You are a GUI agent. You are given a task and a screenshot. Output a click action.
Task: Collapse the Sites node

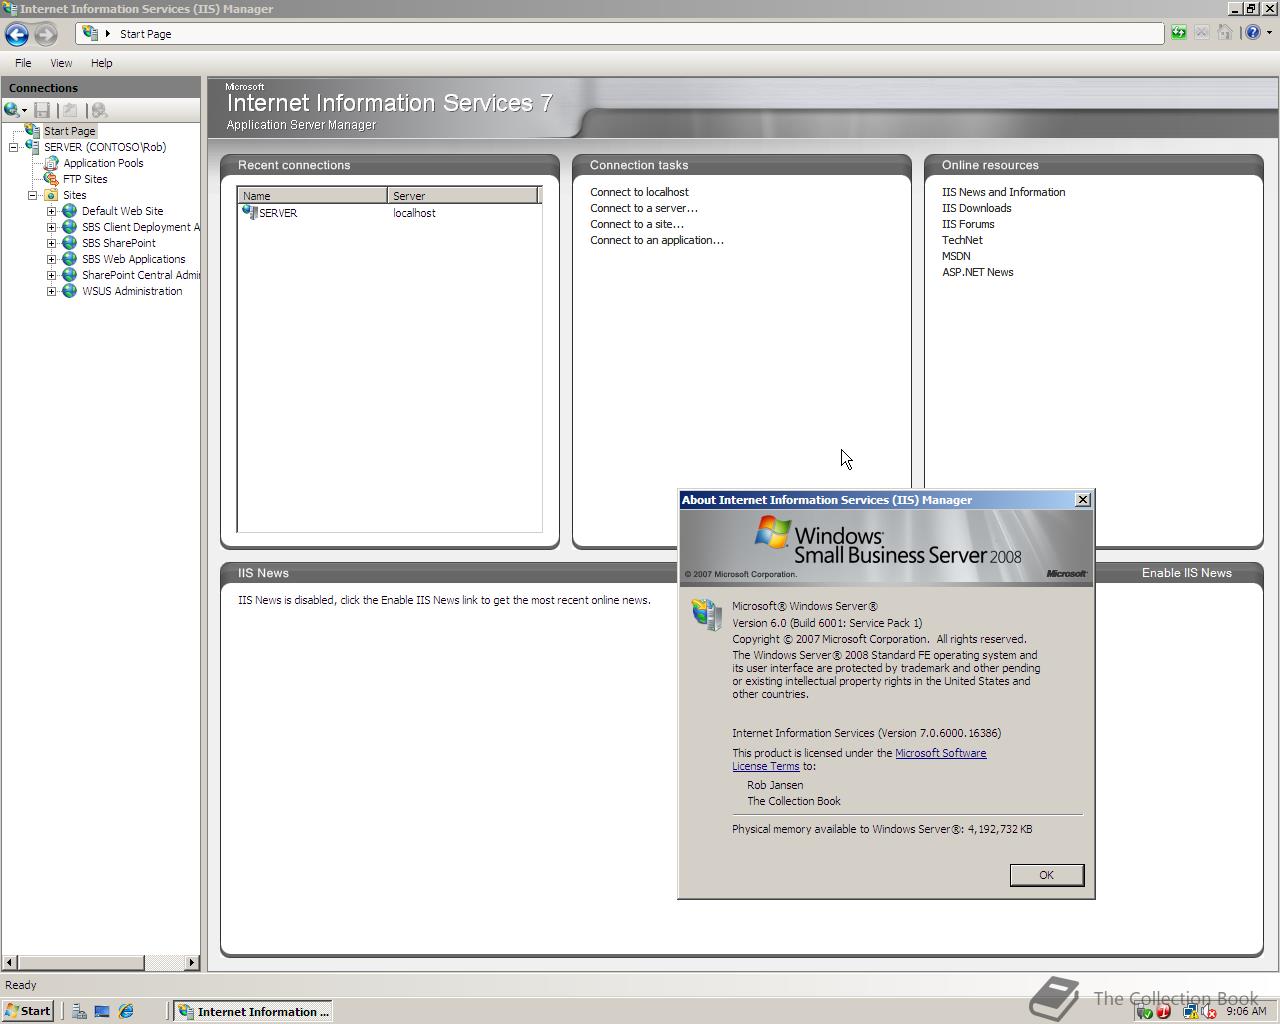[33, 195]
